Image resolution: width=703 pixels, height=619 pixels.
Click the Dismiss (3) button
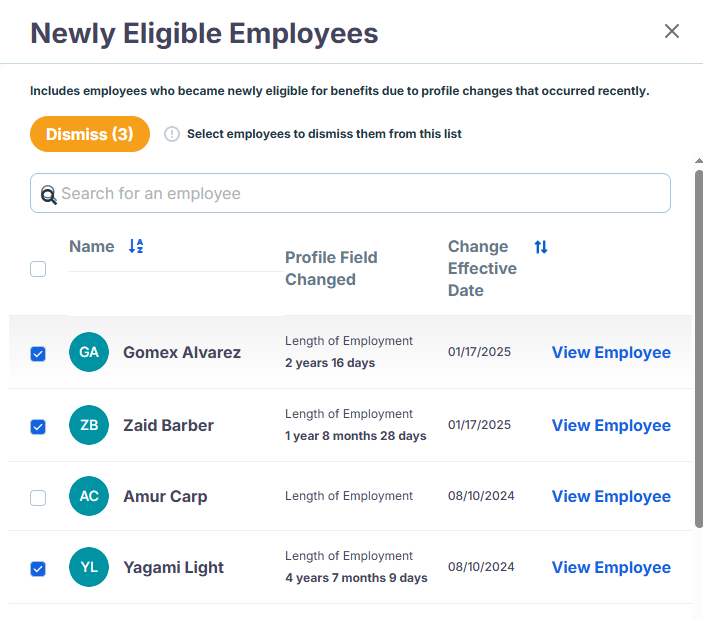click(x=90, y=134)
